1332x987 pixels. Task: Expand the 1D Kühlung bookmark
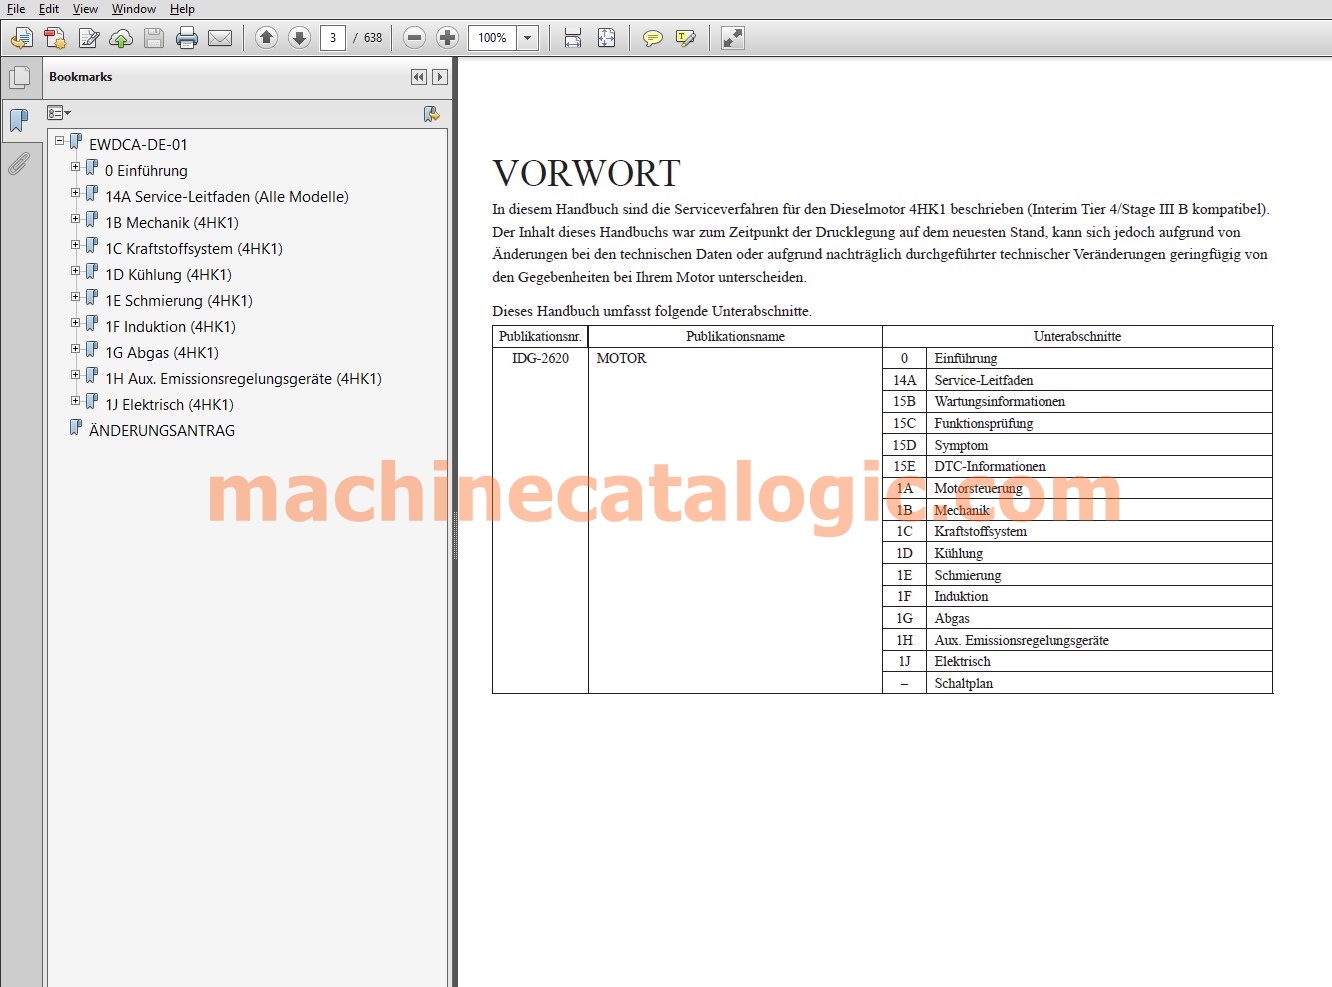coord(76,271)
